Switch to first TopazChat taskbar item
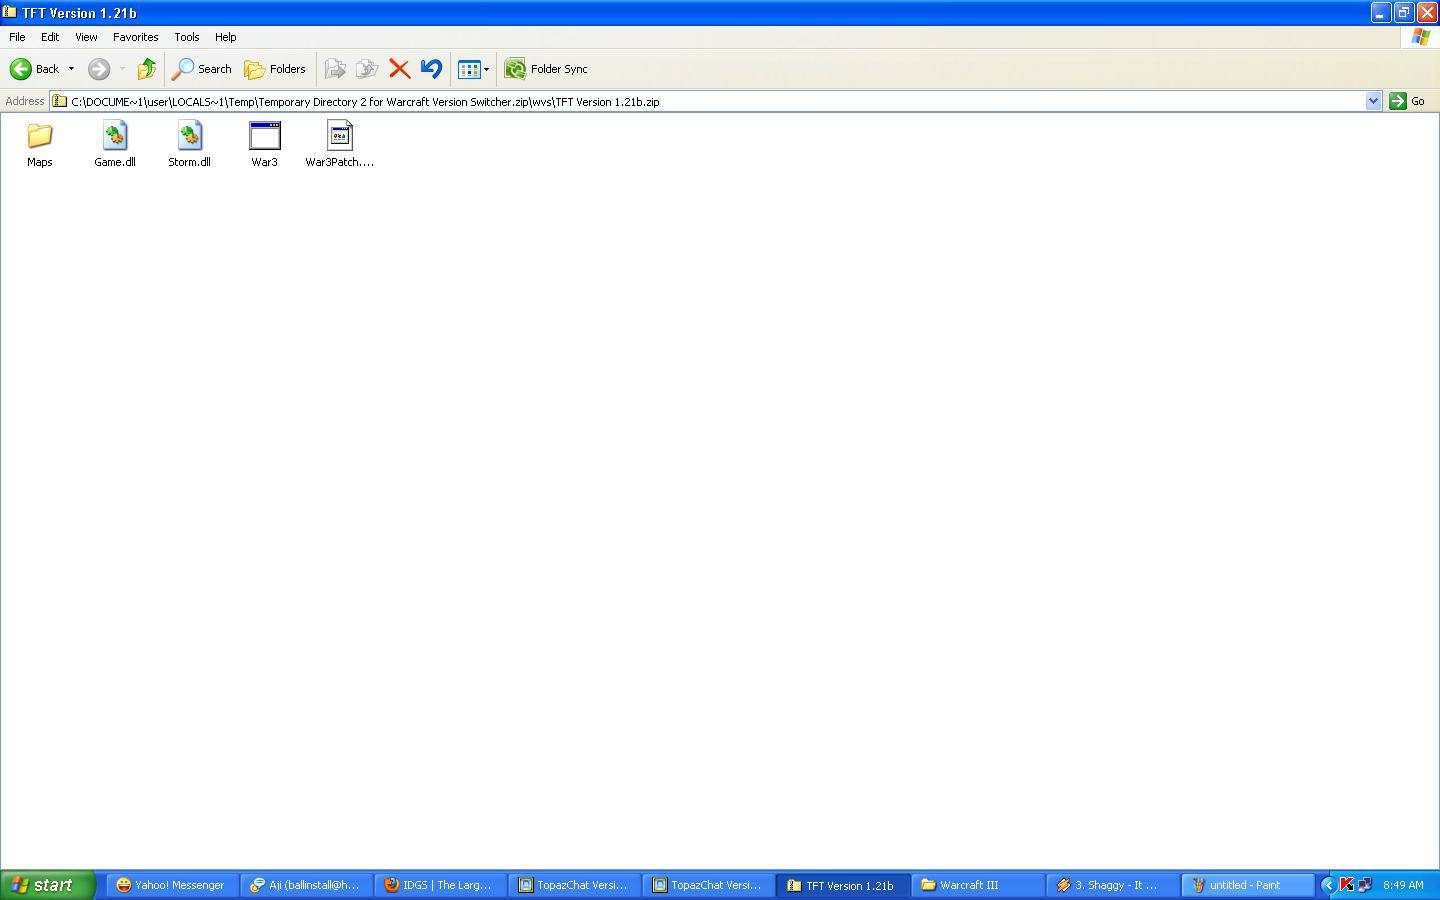Screen dimensions: 1440x900 [x=573, y=885]
